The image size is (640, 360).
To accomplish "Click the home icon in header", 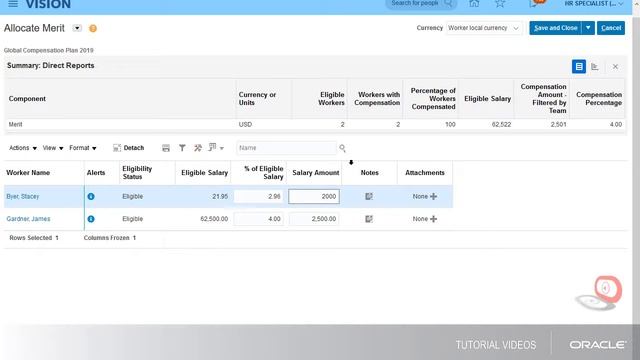I will pyautogui.click(x=474, y=4).
